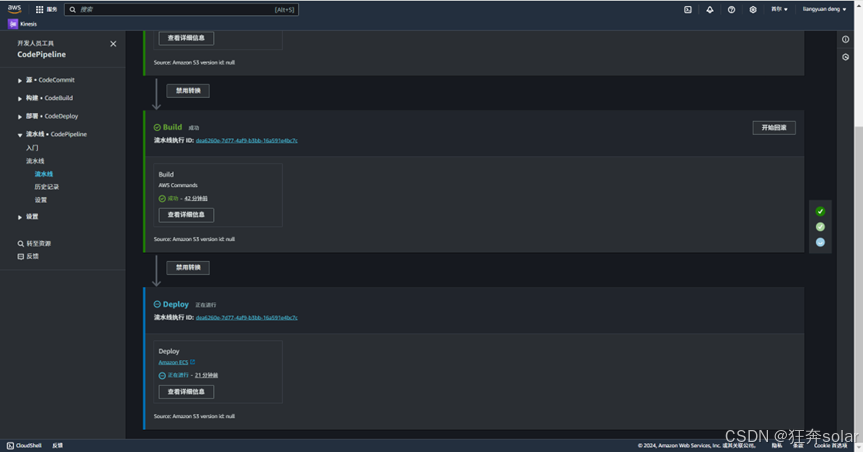Click 查看详细信息 in Build action card
The width and height of the screenshot is (863, 452).
point(186,215)
